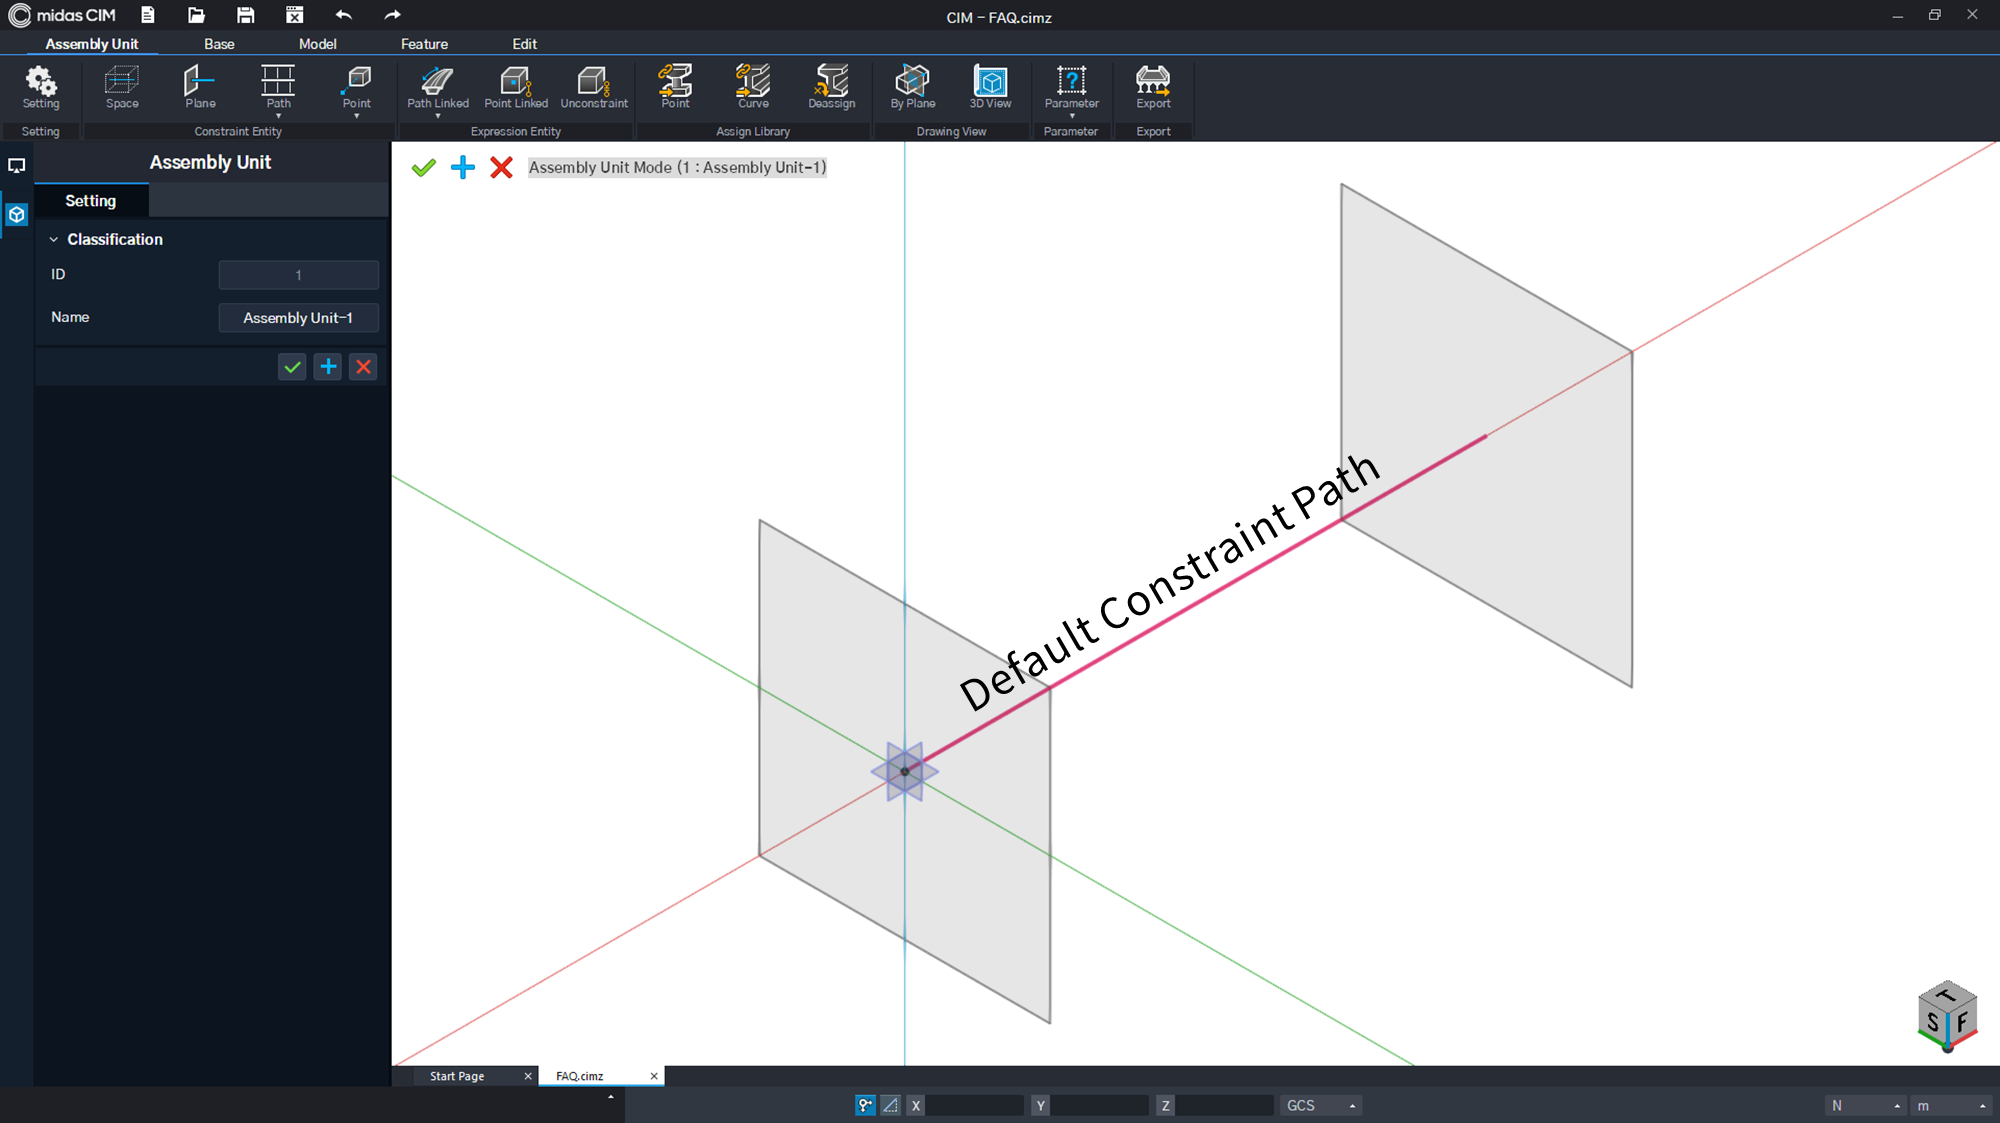Screen dimensions: 2000x1123
Task: Select the Plane constraint tool
Action: coord(200,87)
